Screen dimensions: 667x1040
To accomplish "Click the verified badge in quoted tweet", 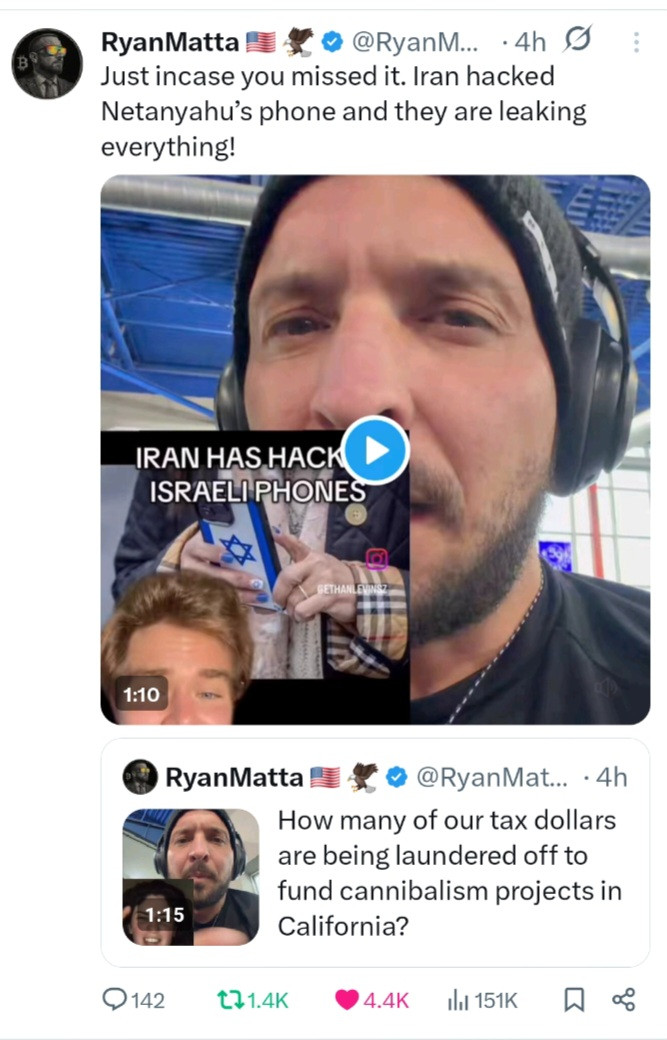I will click(x=397, y=777).
